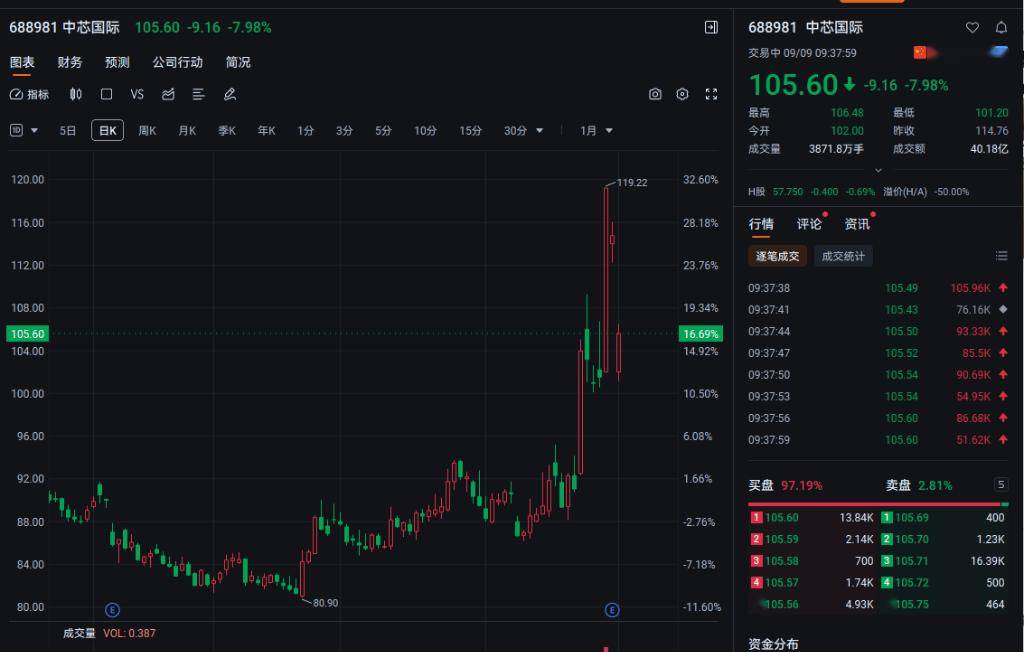Click the 买盘 卖盘 ratio bar
The height and width of the screenshot is (652, 1024).
pos(878,503)
